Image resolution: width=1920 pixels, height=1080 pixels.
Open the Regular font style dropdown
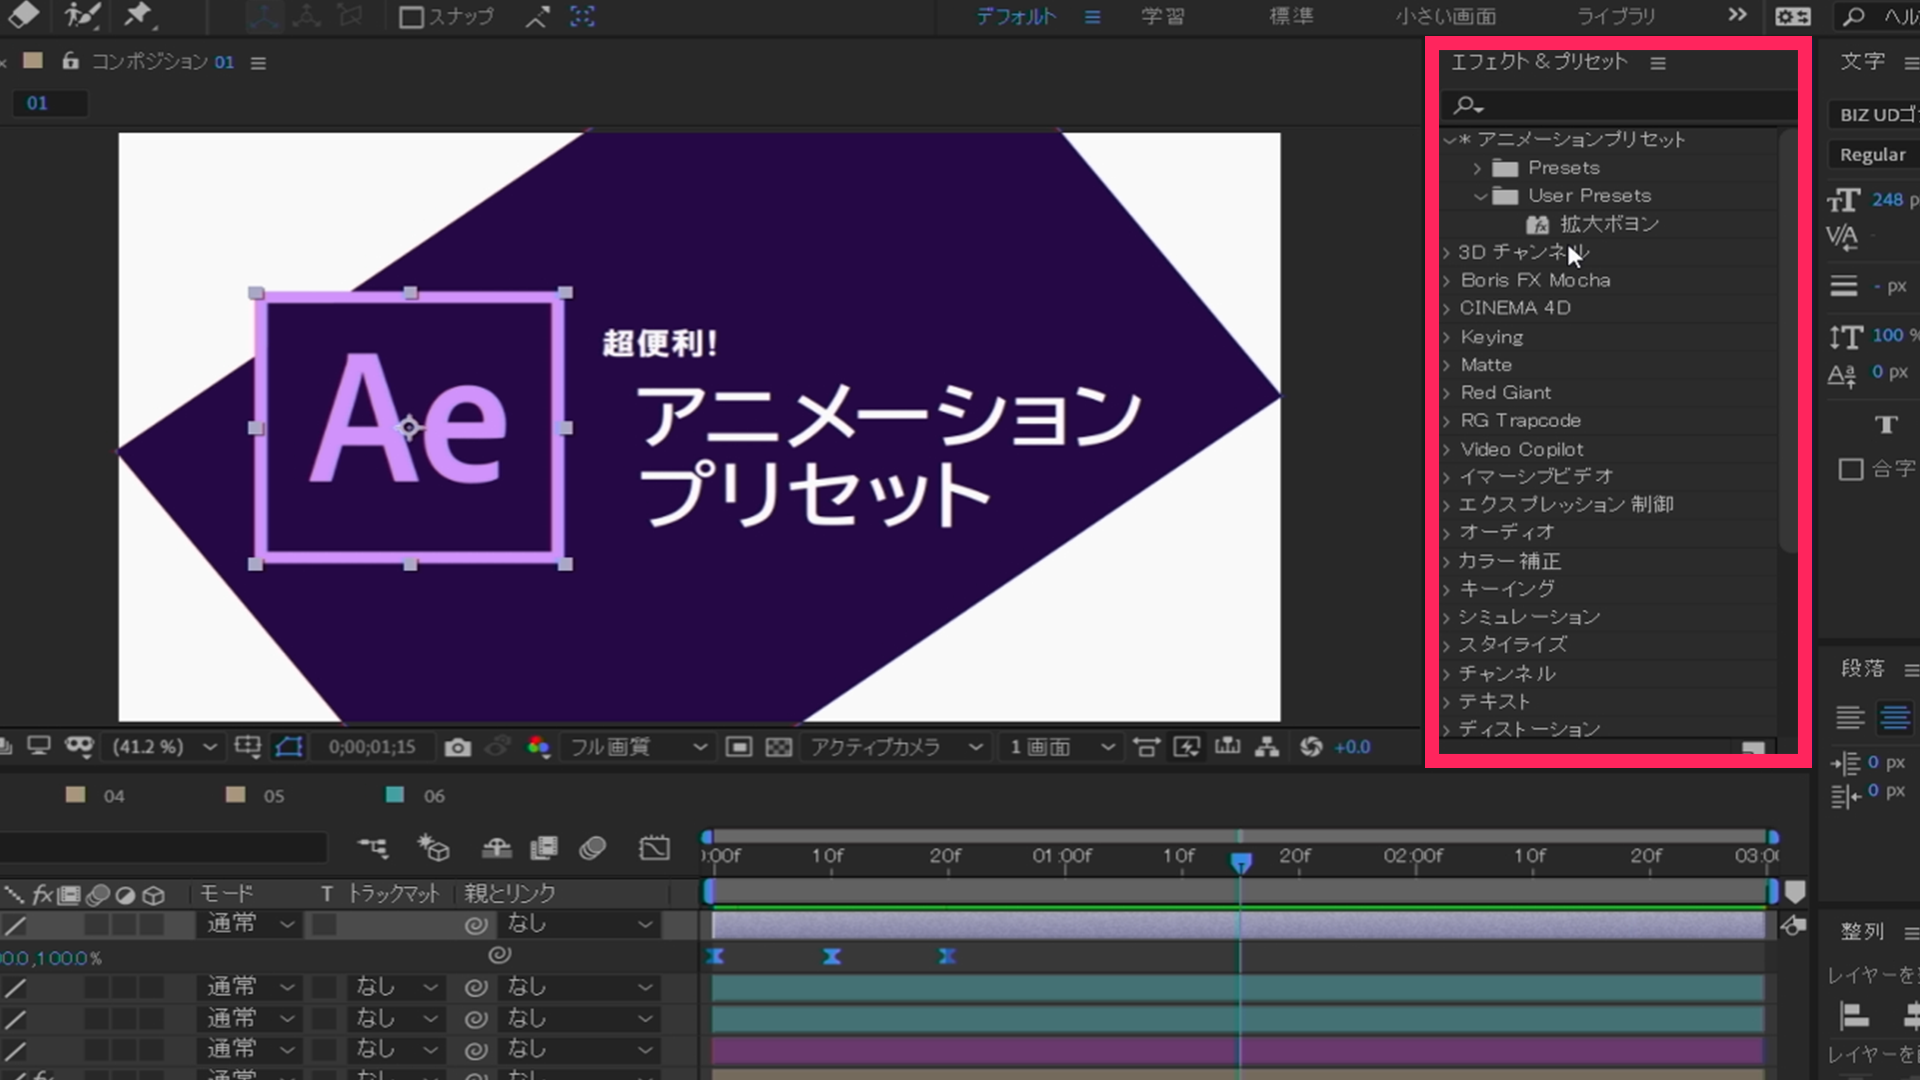pyautogui.click(x=1875, y=155)
